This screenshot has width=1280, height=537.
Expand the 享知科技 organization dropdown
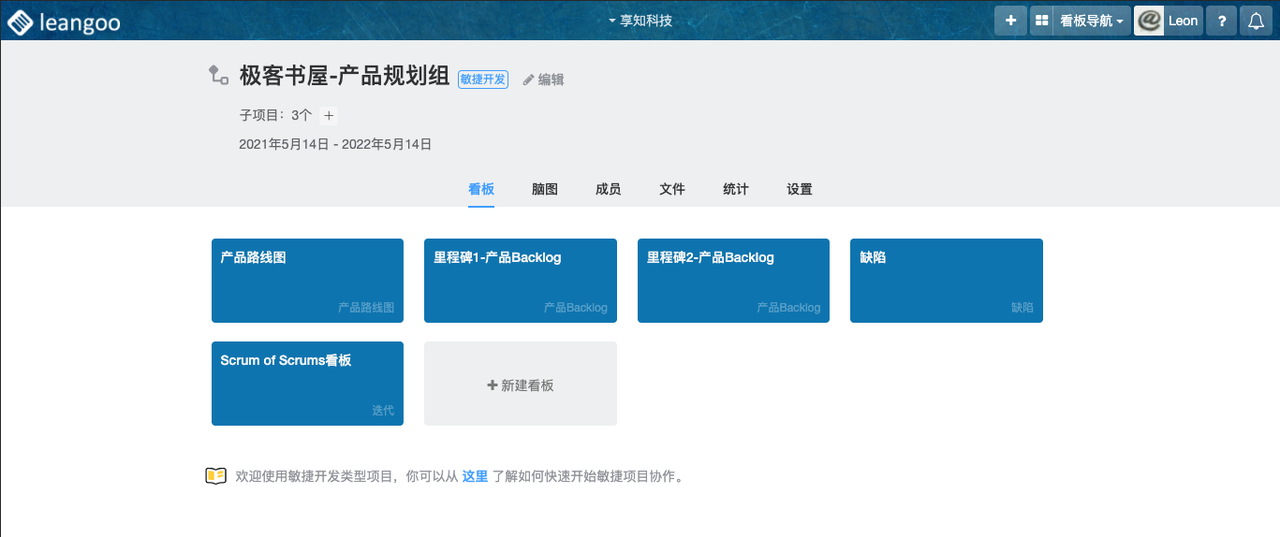(640, 21)
